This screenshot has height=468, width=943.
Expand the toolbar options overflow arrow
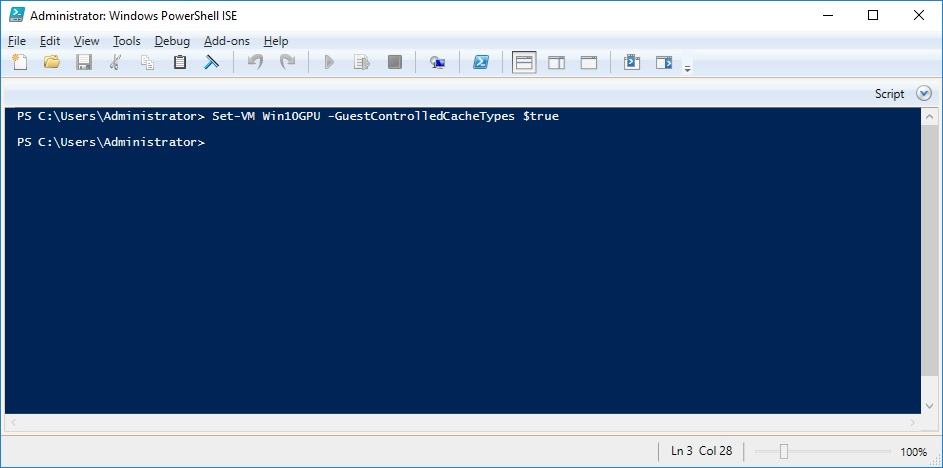(687, 69)
